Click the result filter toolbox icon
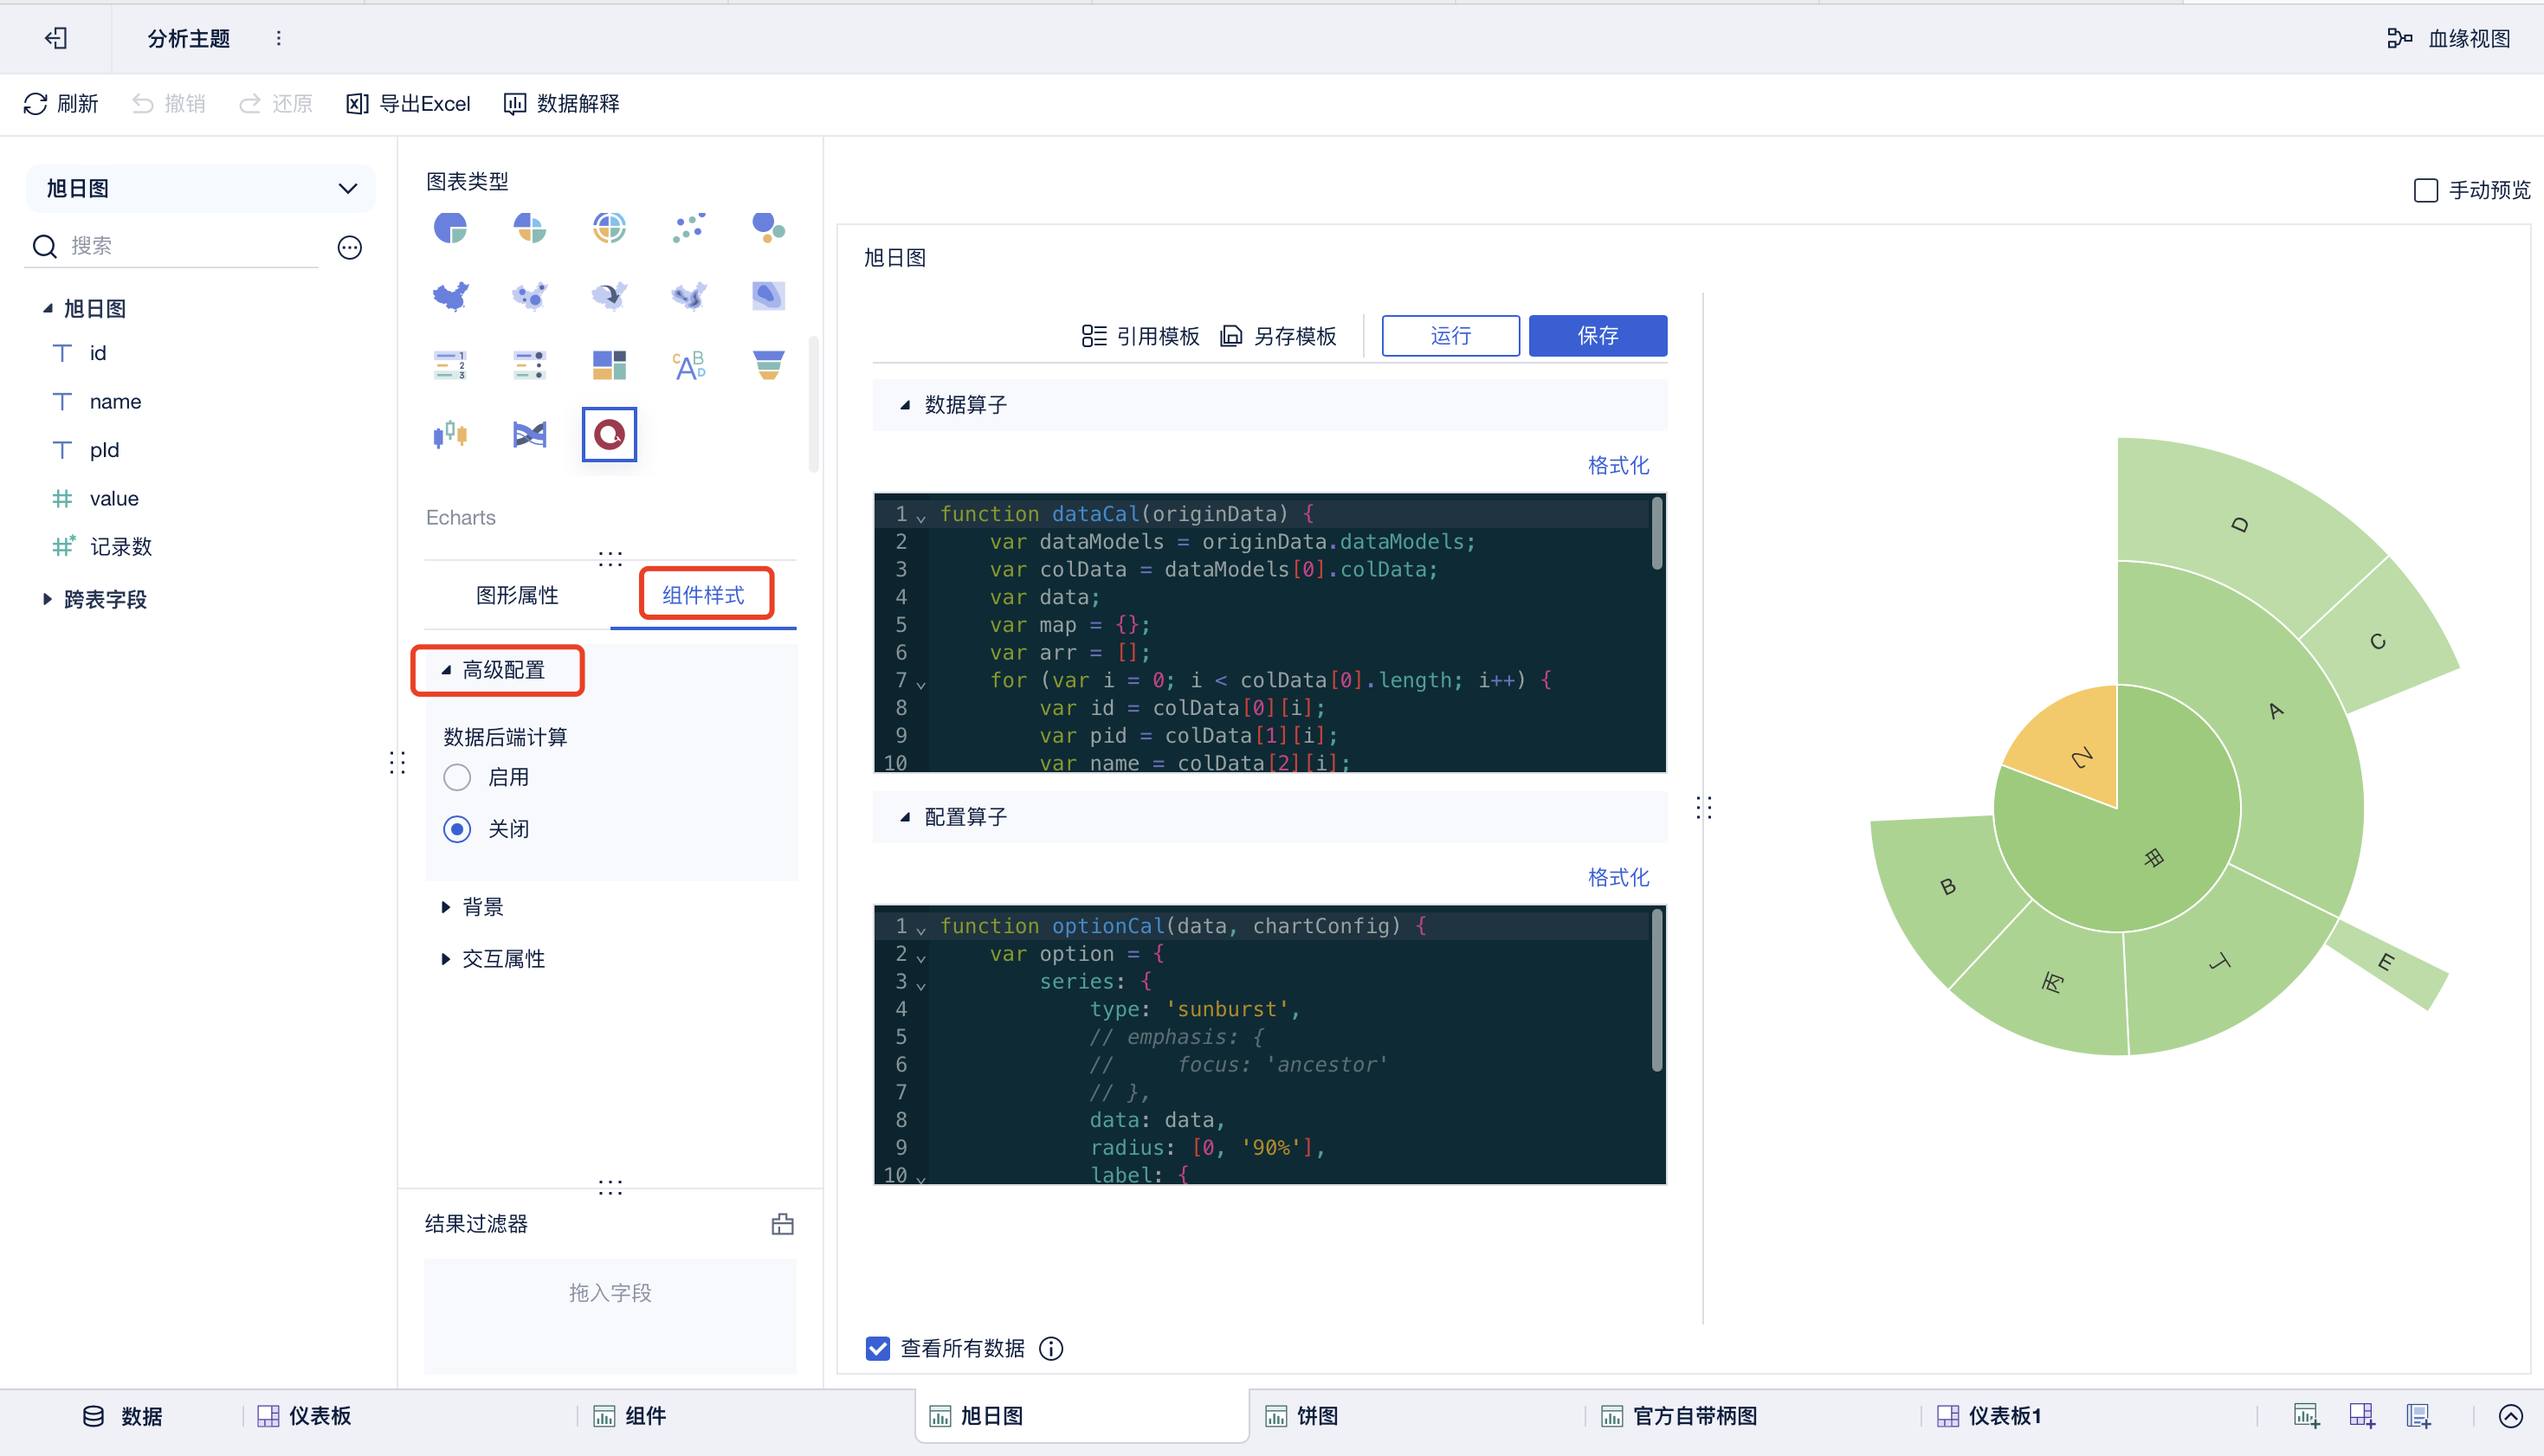 782,1224
